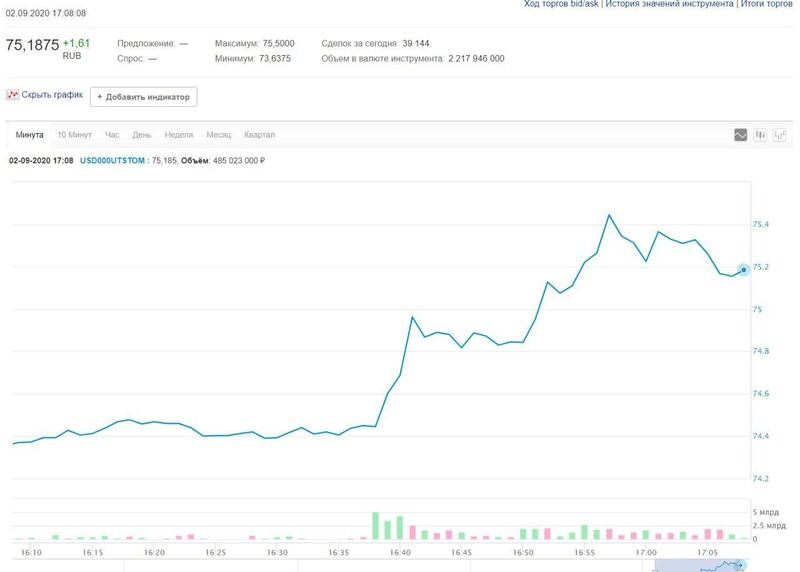The height and width of the screenshot is (572, 800).
Task: Switch to the Квартал timeframe
Action: coord(259,135)
